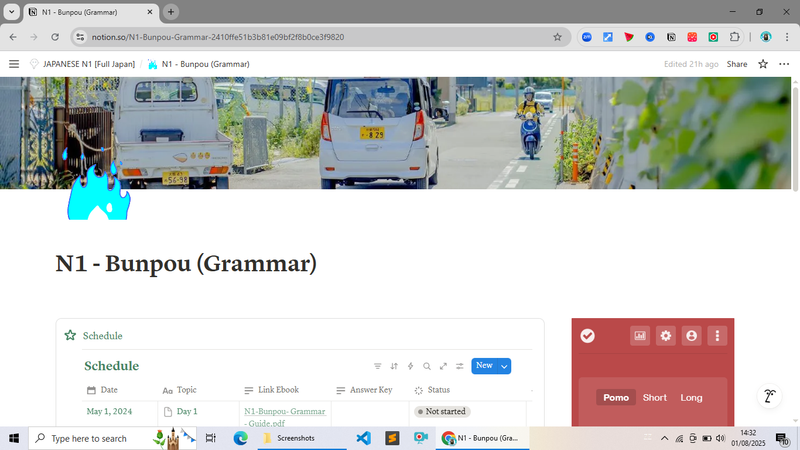Reload the Notion page
The height and width of the screenshot is (450, 800).
coord(55,37)
